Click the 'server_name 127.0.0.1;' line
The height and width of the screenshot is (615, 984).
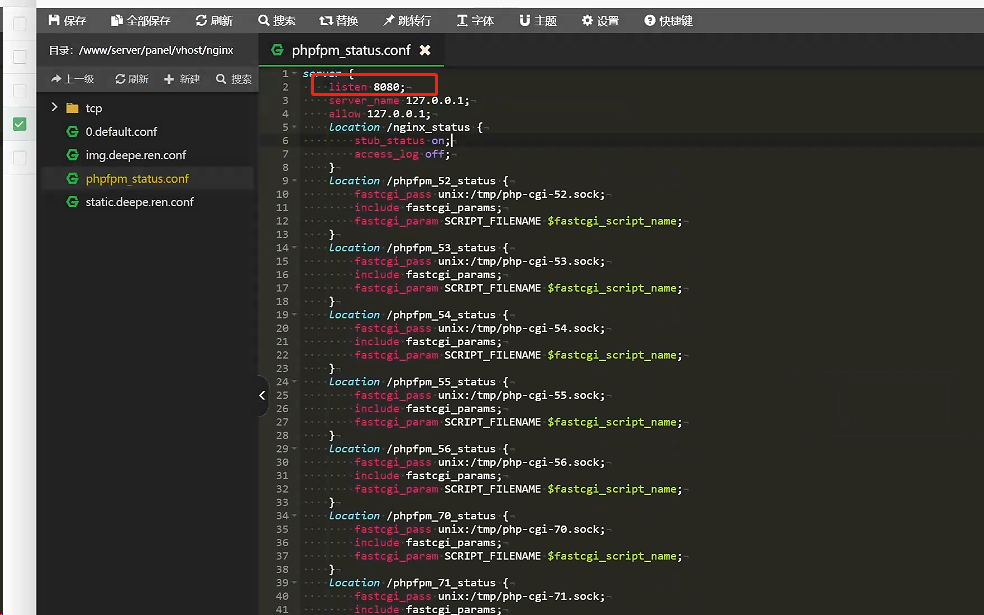pyautogui.click(x=398, y=100)
